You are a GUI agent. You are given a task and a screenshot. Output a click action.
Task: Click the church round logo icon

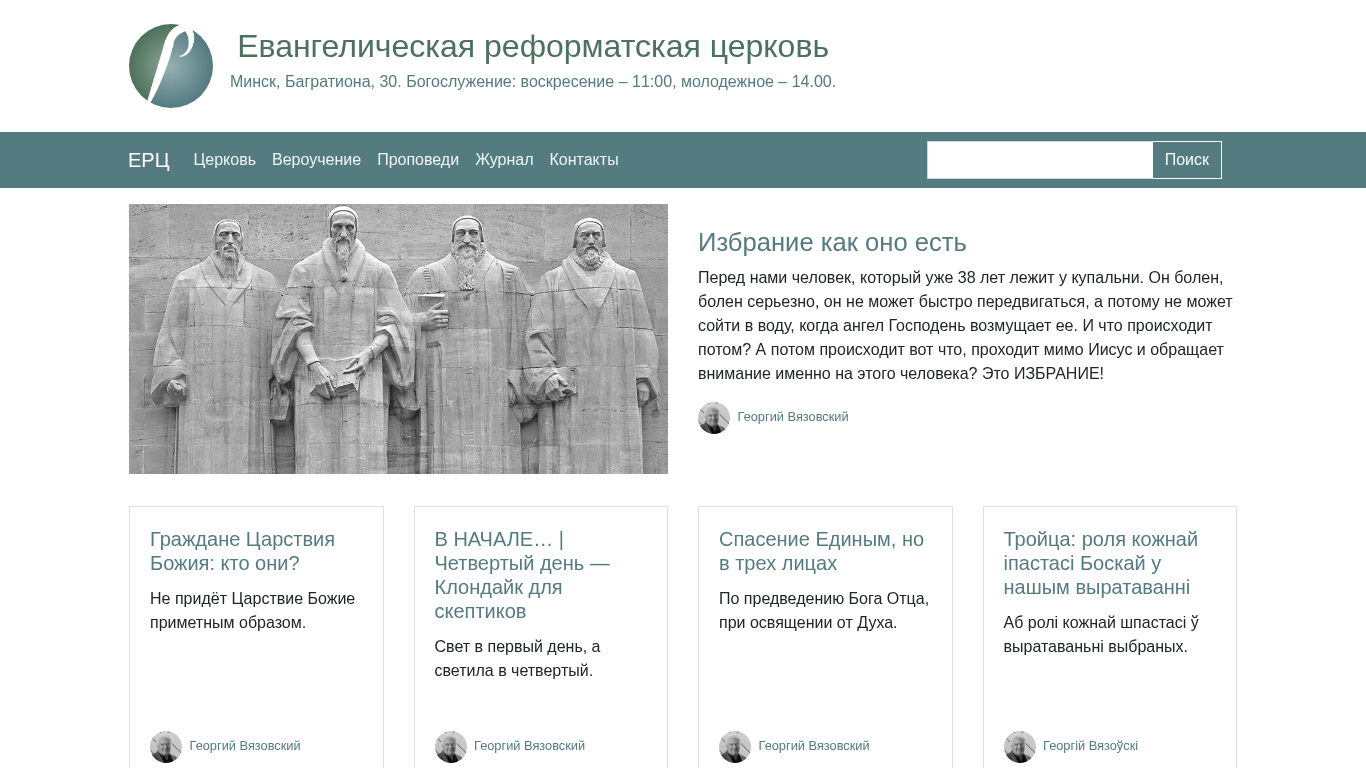point(171,66)
